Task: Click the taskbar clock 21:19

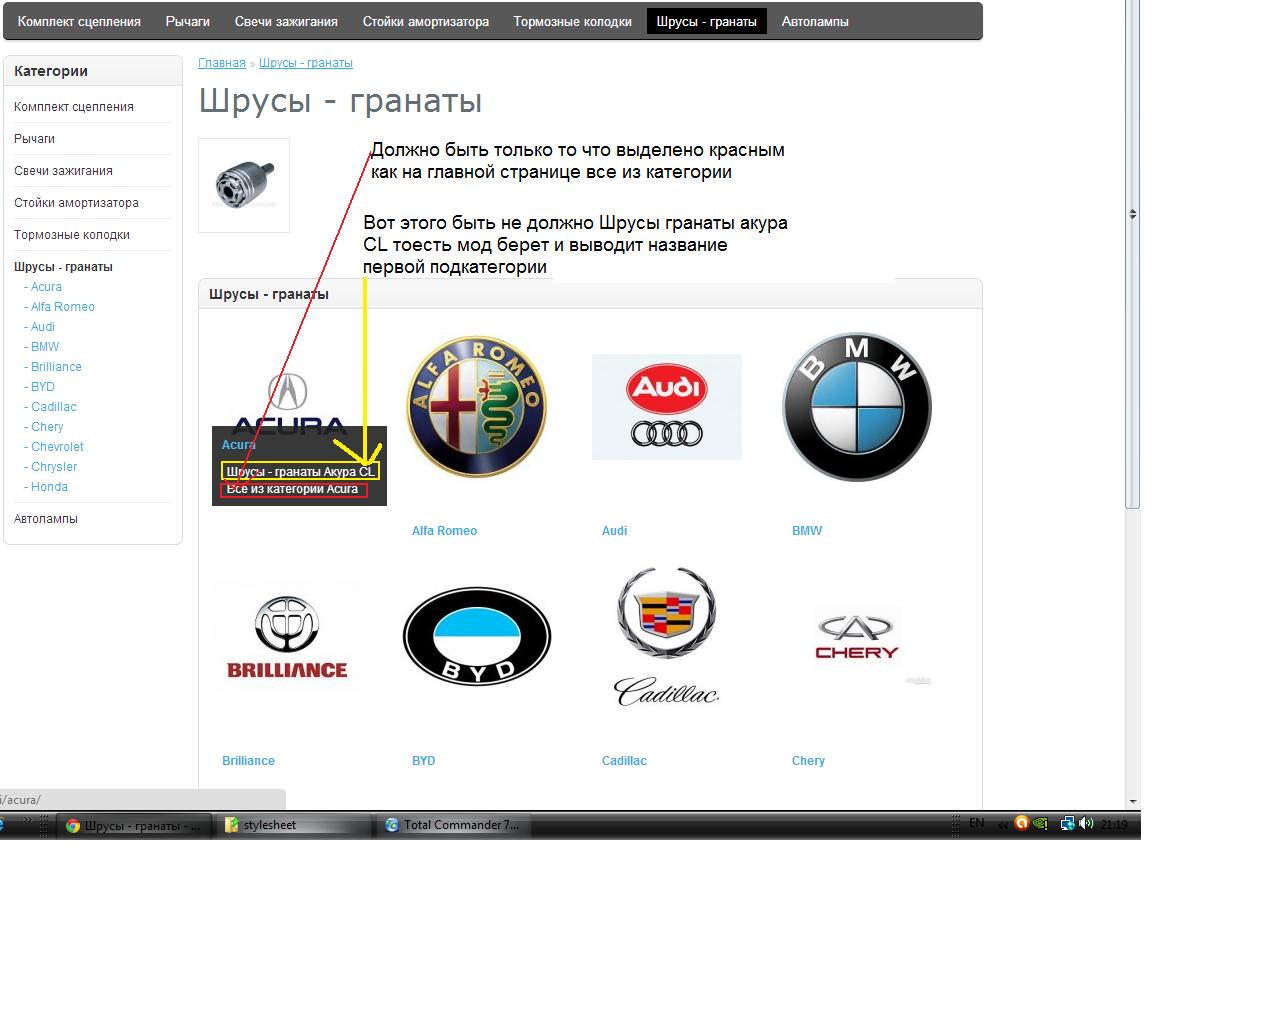Action: coord(1114,825)
